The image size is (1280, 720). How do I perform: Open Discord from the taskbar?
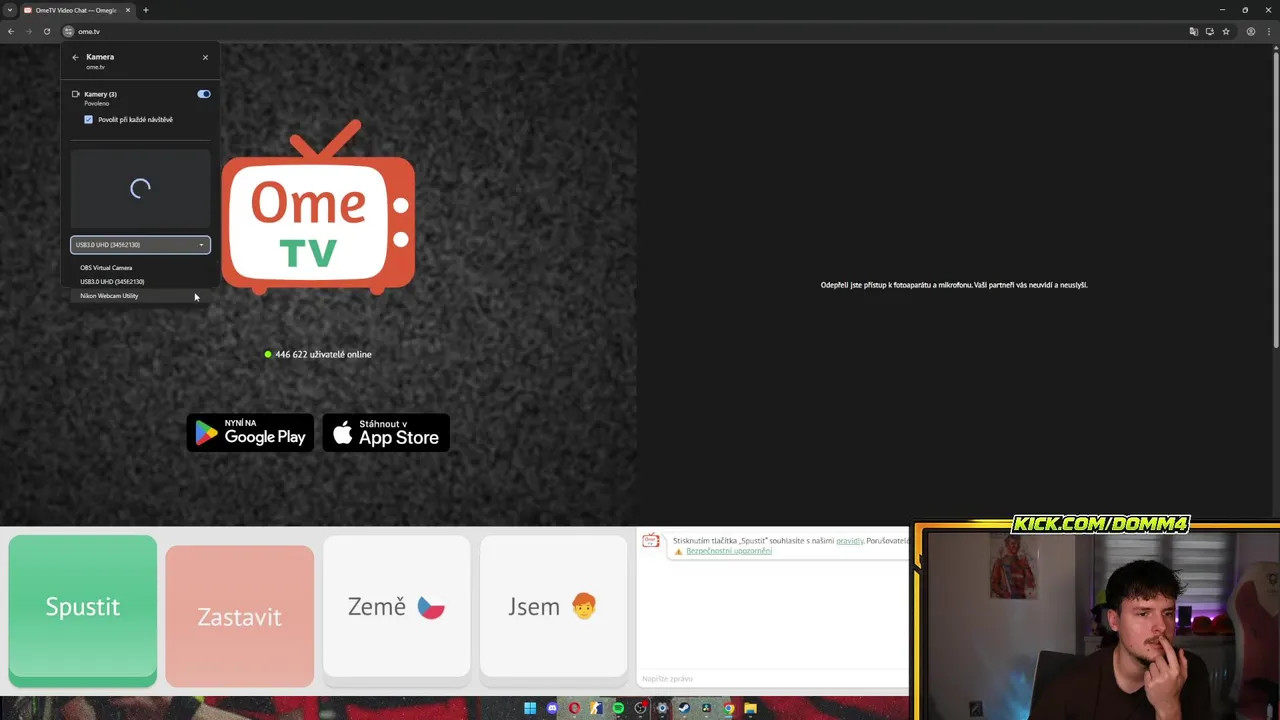coord(552,708)
